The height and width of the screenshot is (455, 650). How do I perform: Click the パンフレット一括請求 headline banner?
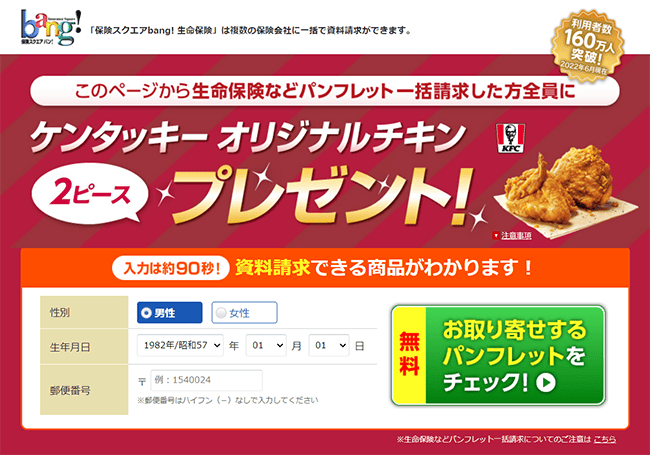tap(325, 91)
